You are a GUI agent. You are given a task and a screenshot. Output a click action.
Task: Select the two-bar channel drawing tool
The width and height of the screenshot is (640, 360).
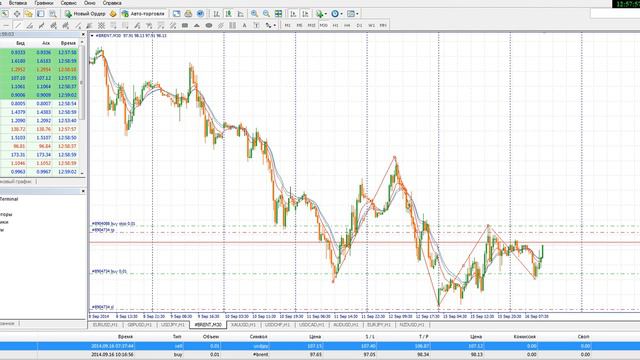click(233, 25)
